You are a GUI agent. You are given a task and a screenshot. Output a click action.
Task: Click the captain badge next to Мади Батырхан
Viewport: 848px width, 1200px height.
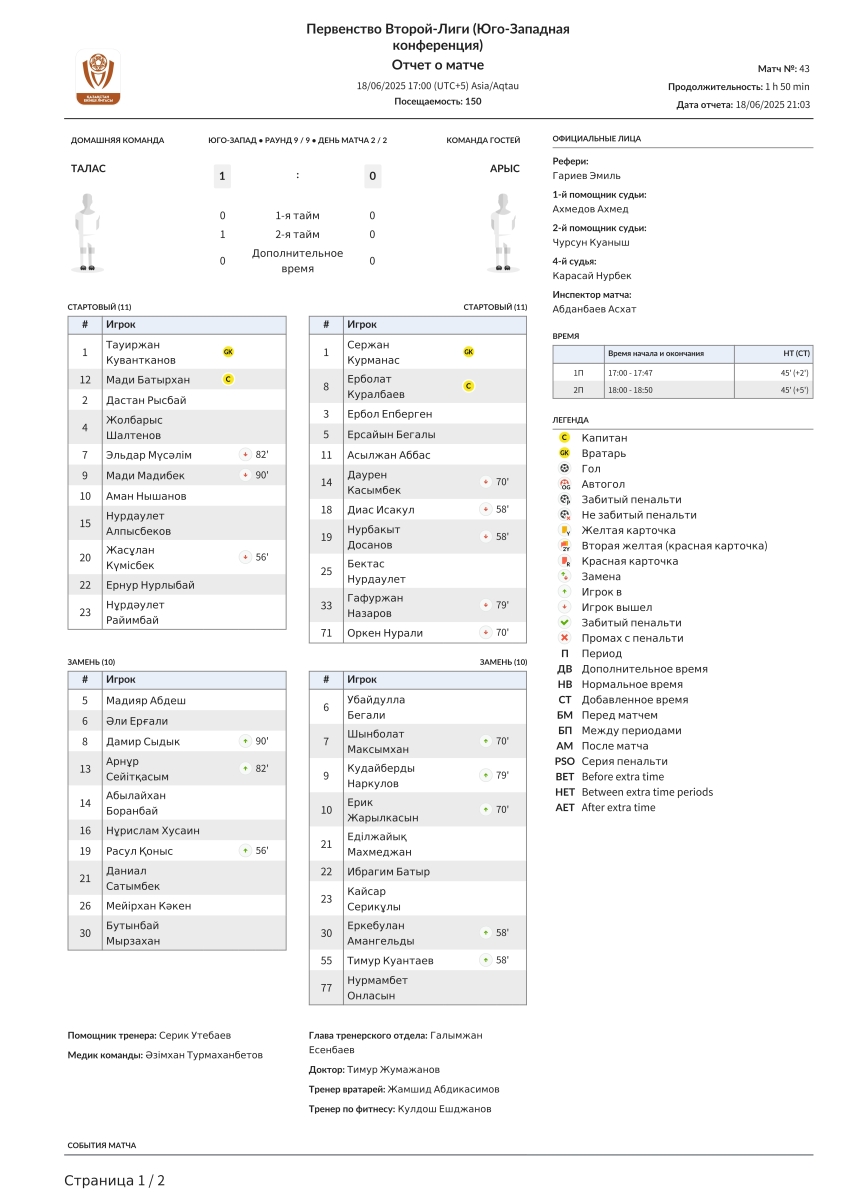click(228, 380)
